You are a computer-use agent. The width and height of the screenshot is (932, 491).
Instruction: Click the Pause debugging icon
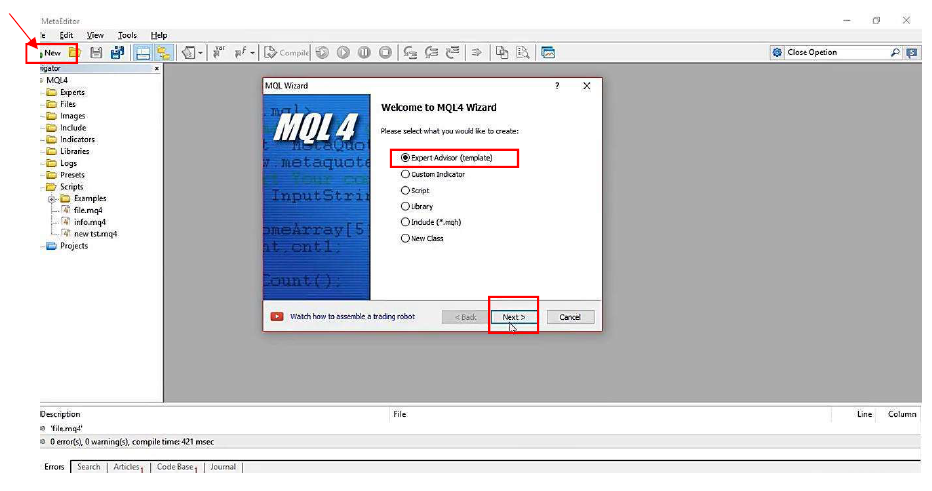[364, 53]
